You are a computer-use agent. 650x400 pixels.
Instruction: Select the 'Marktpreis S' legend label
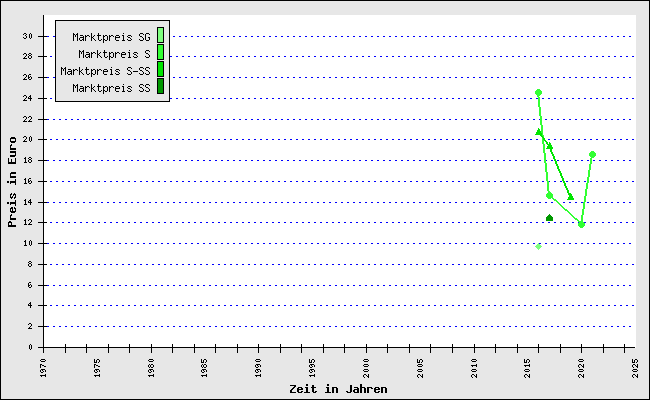pyautogui.click(x=114, y=54)
